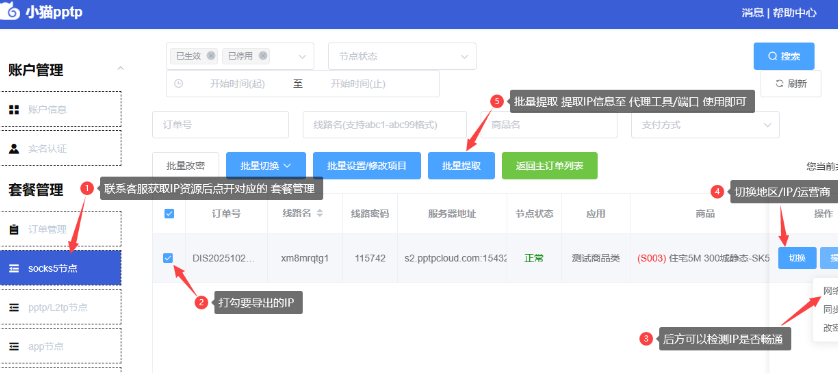Focus the 线路名 search field

[x=385, y=125]
